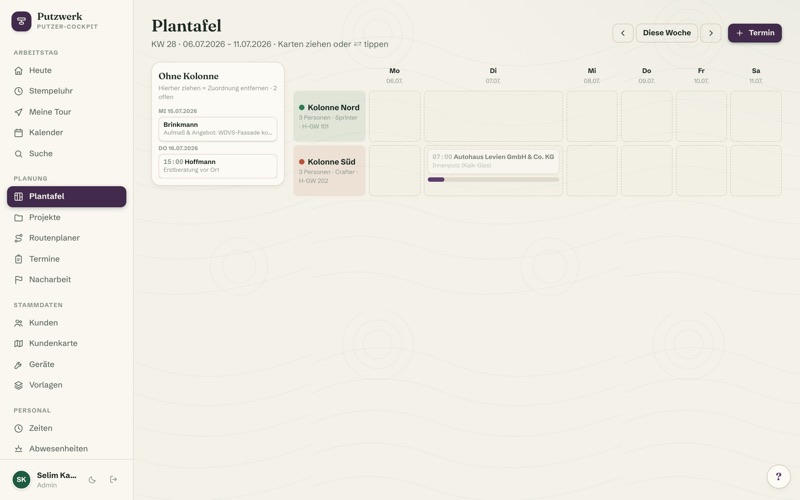Add a new Termin
The width and height of the screenshot is (800, 500).
point(755,33)
